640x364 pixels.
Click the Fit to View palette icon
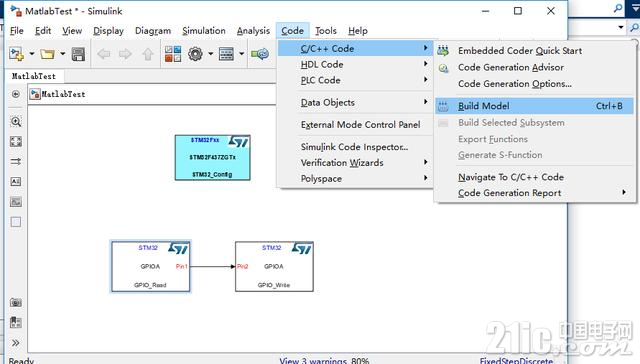16,142
